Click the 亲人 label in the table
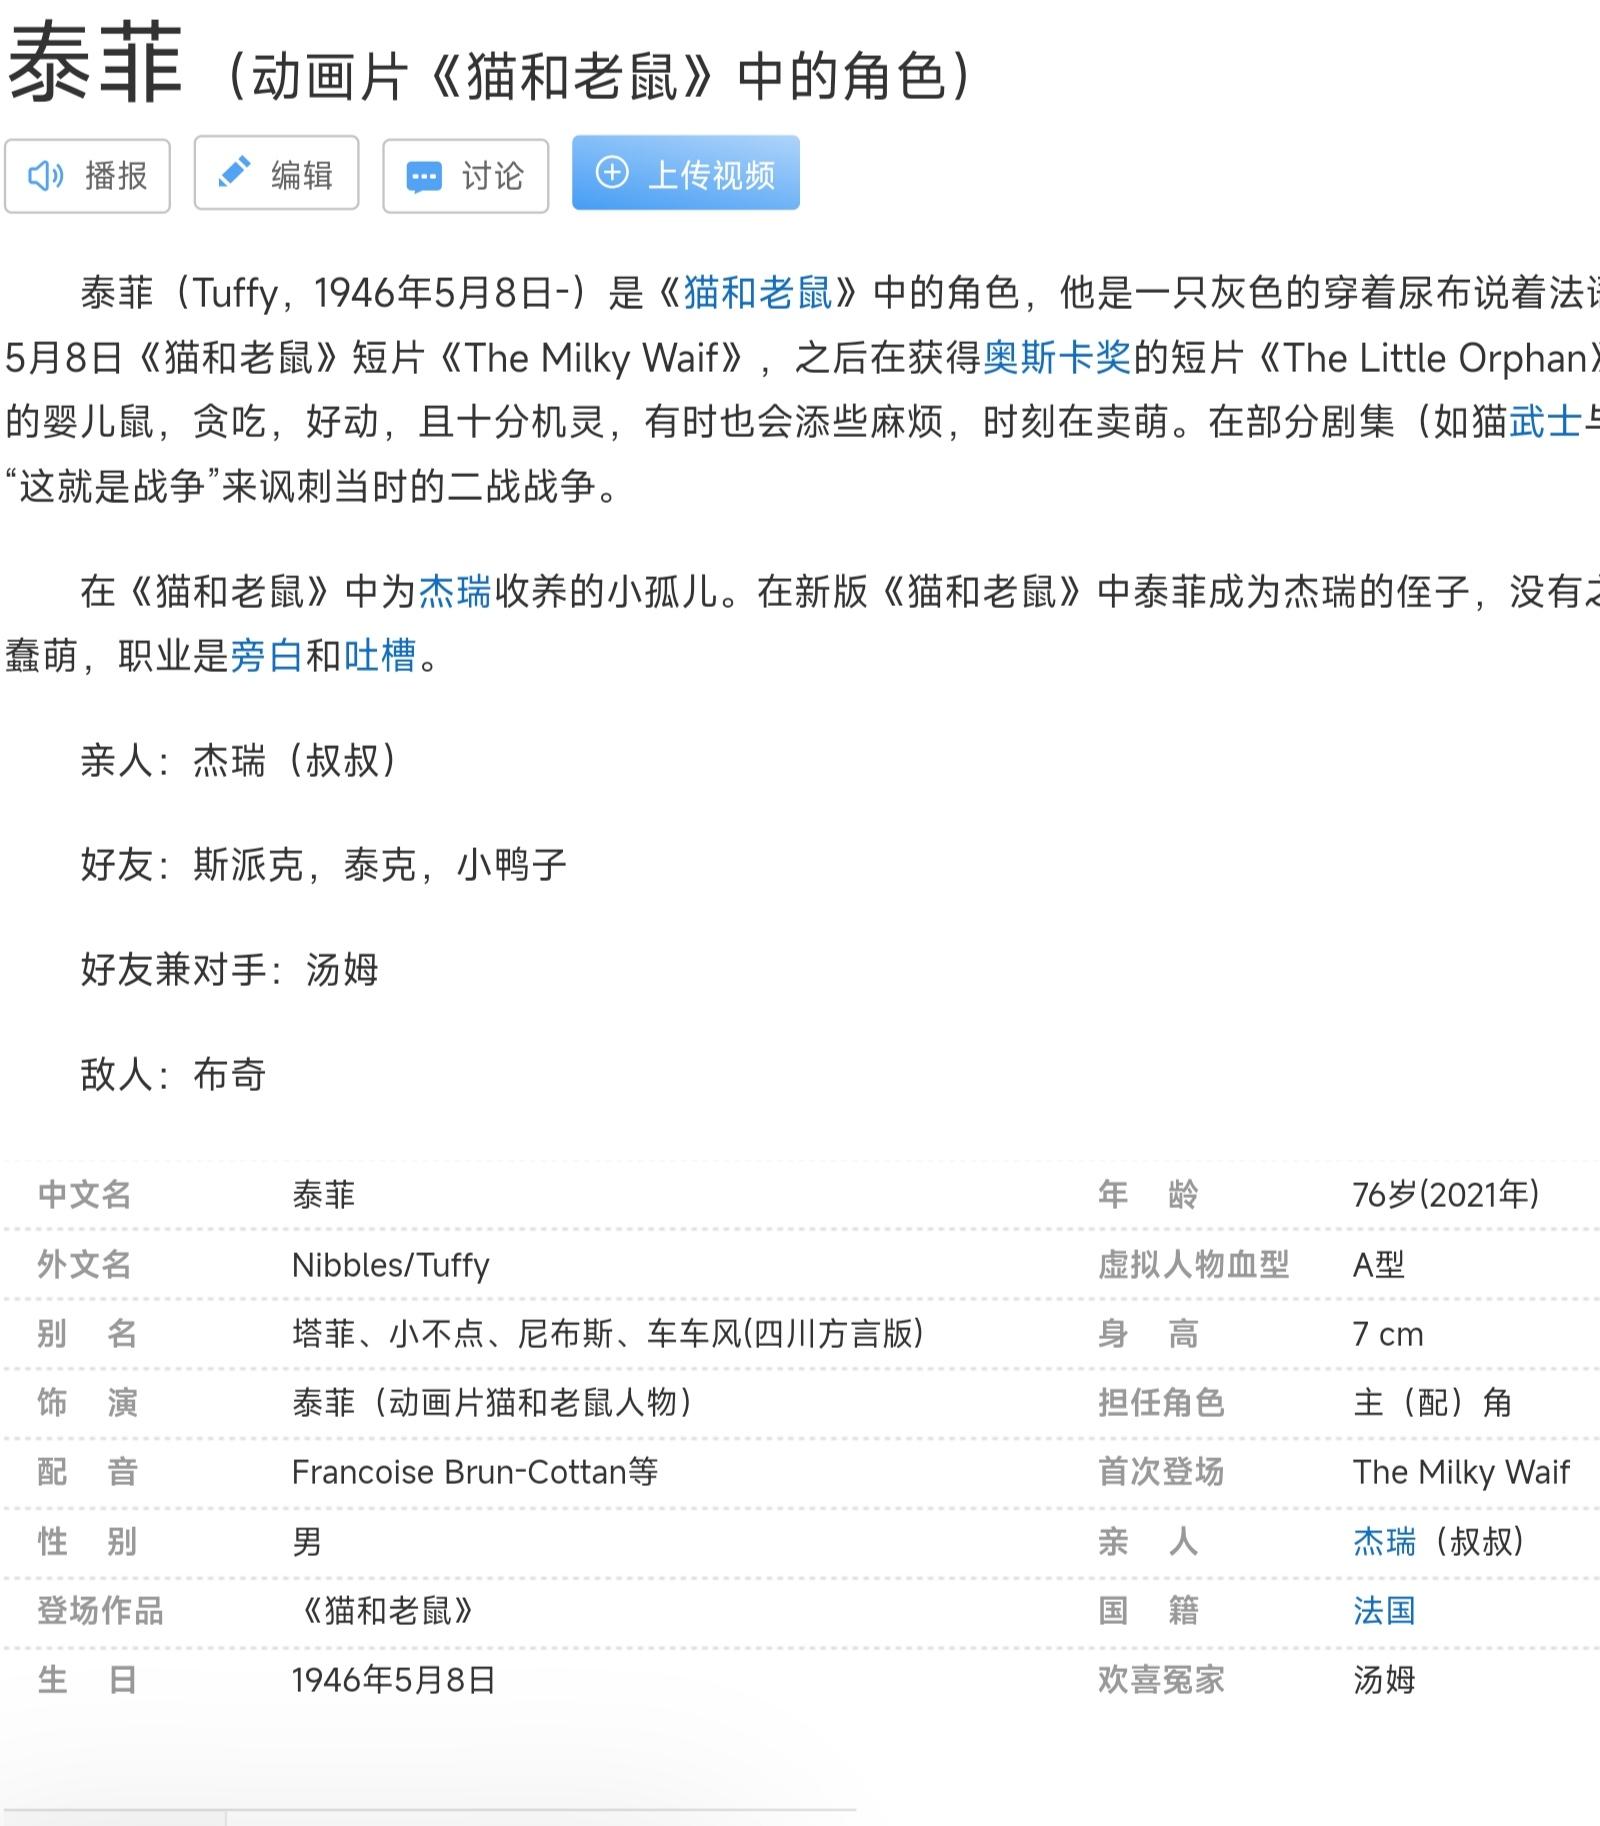 click(x=1147, y=1541)
